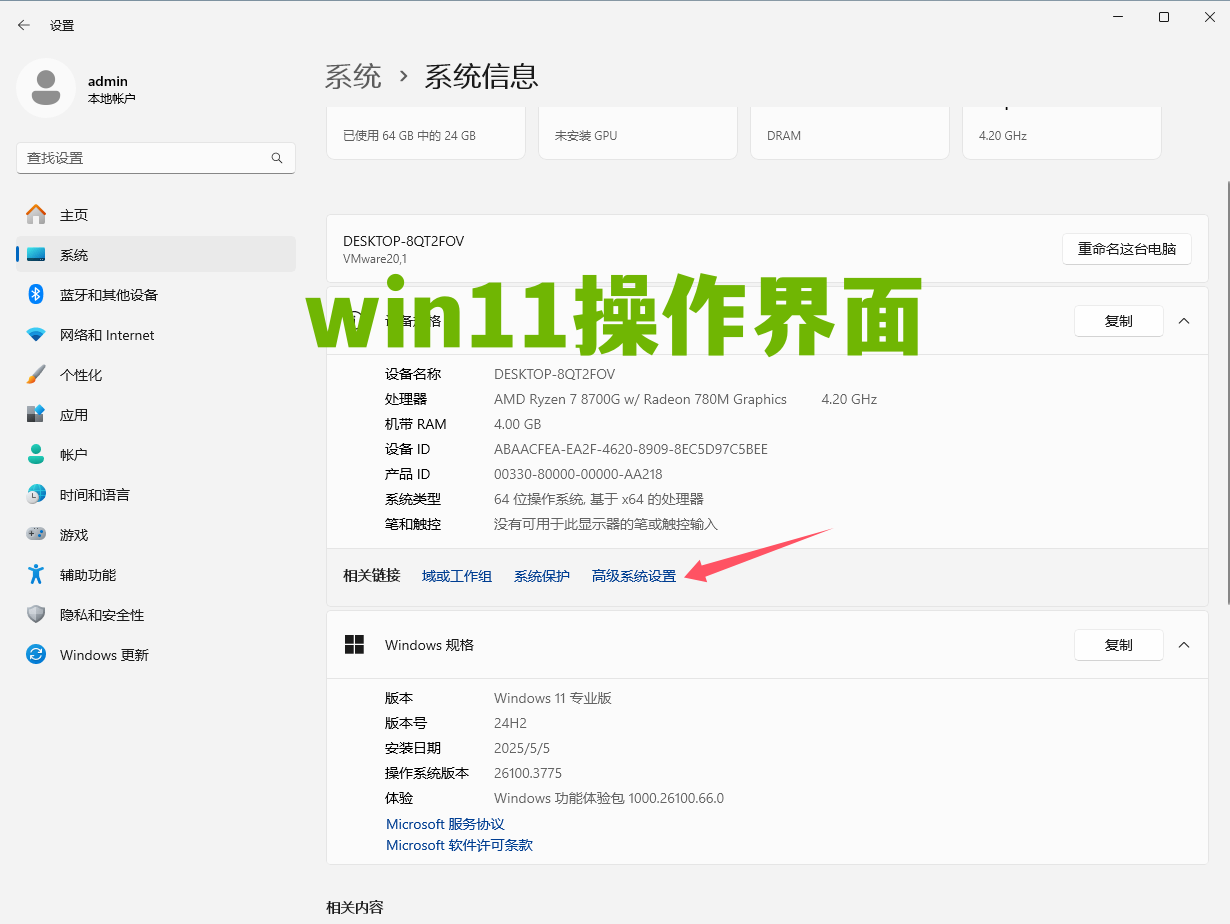Open 主页 in the sidebar
This screenshot has height=924, width=1230.
(x=156, y=215)
